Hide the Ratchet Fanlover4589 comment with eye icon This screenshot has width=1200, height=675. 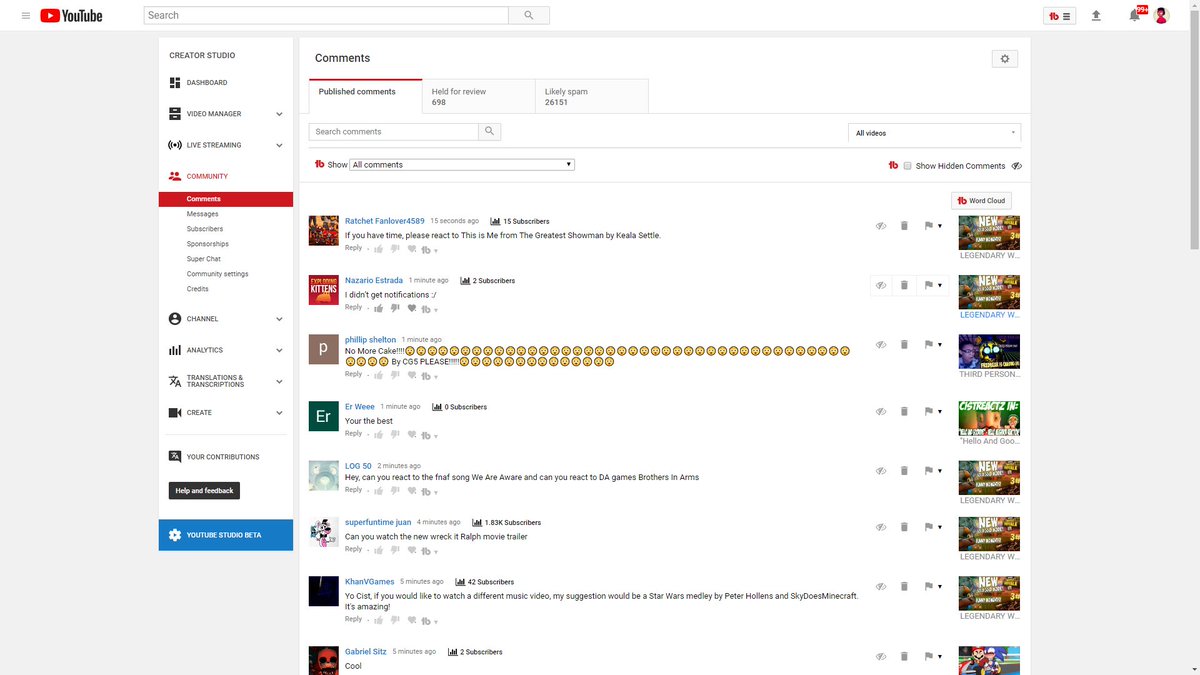click(881, 226)
